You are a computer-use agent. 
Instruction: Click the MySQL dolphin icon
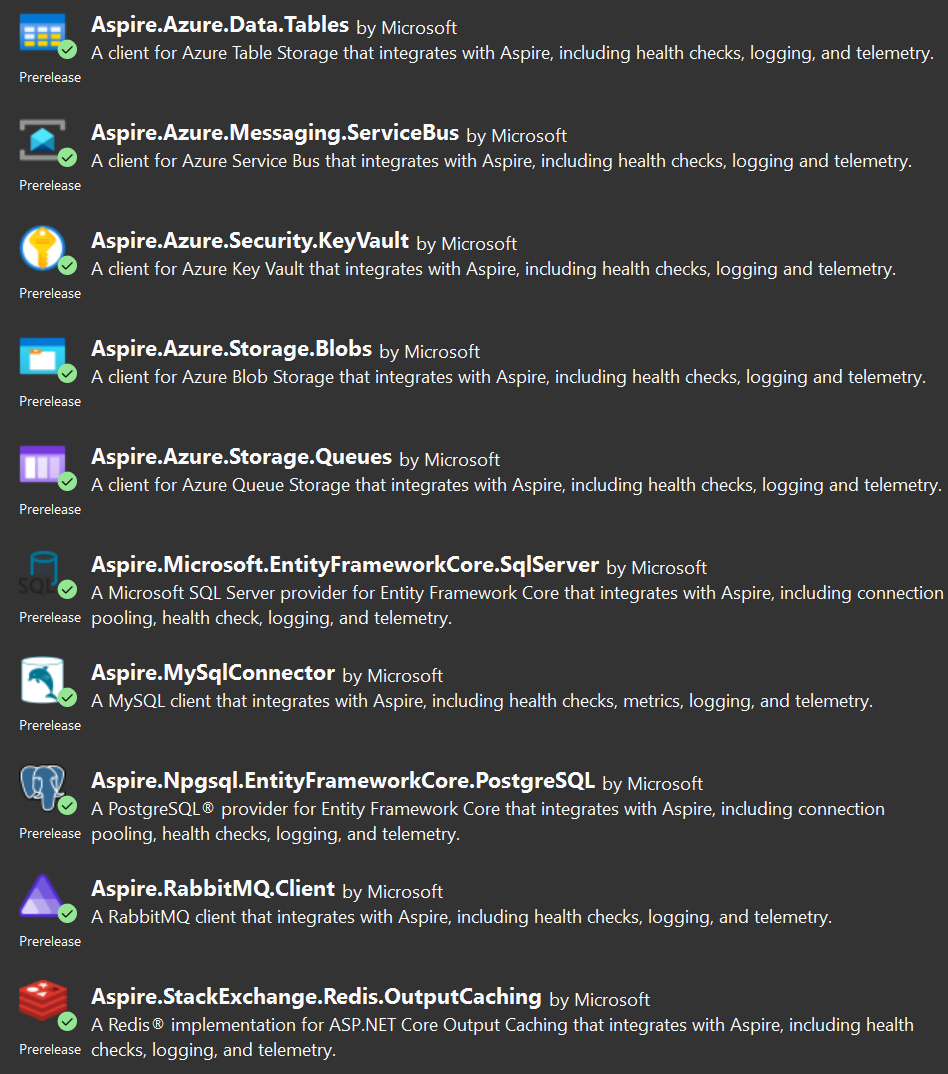(42, 680)
